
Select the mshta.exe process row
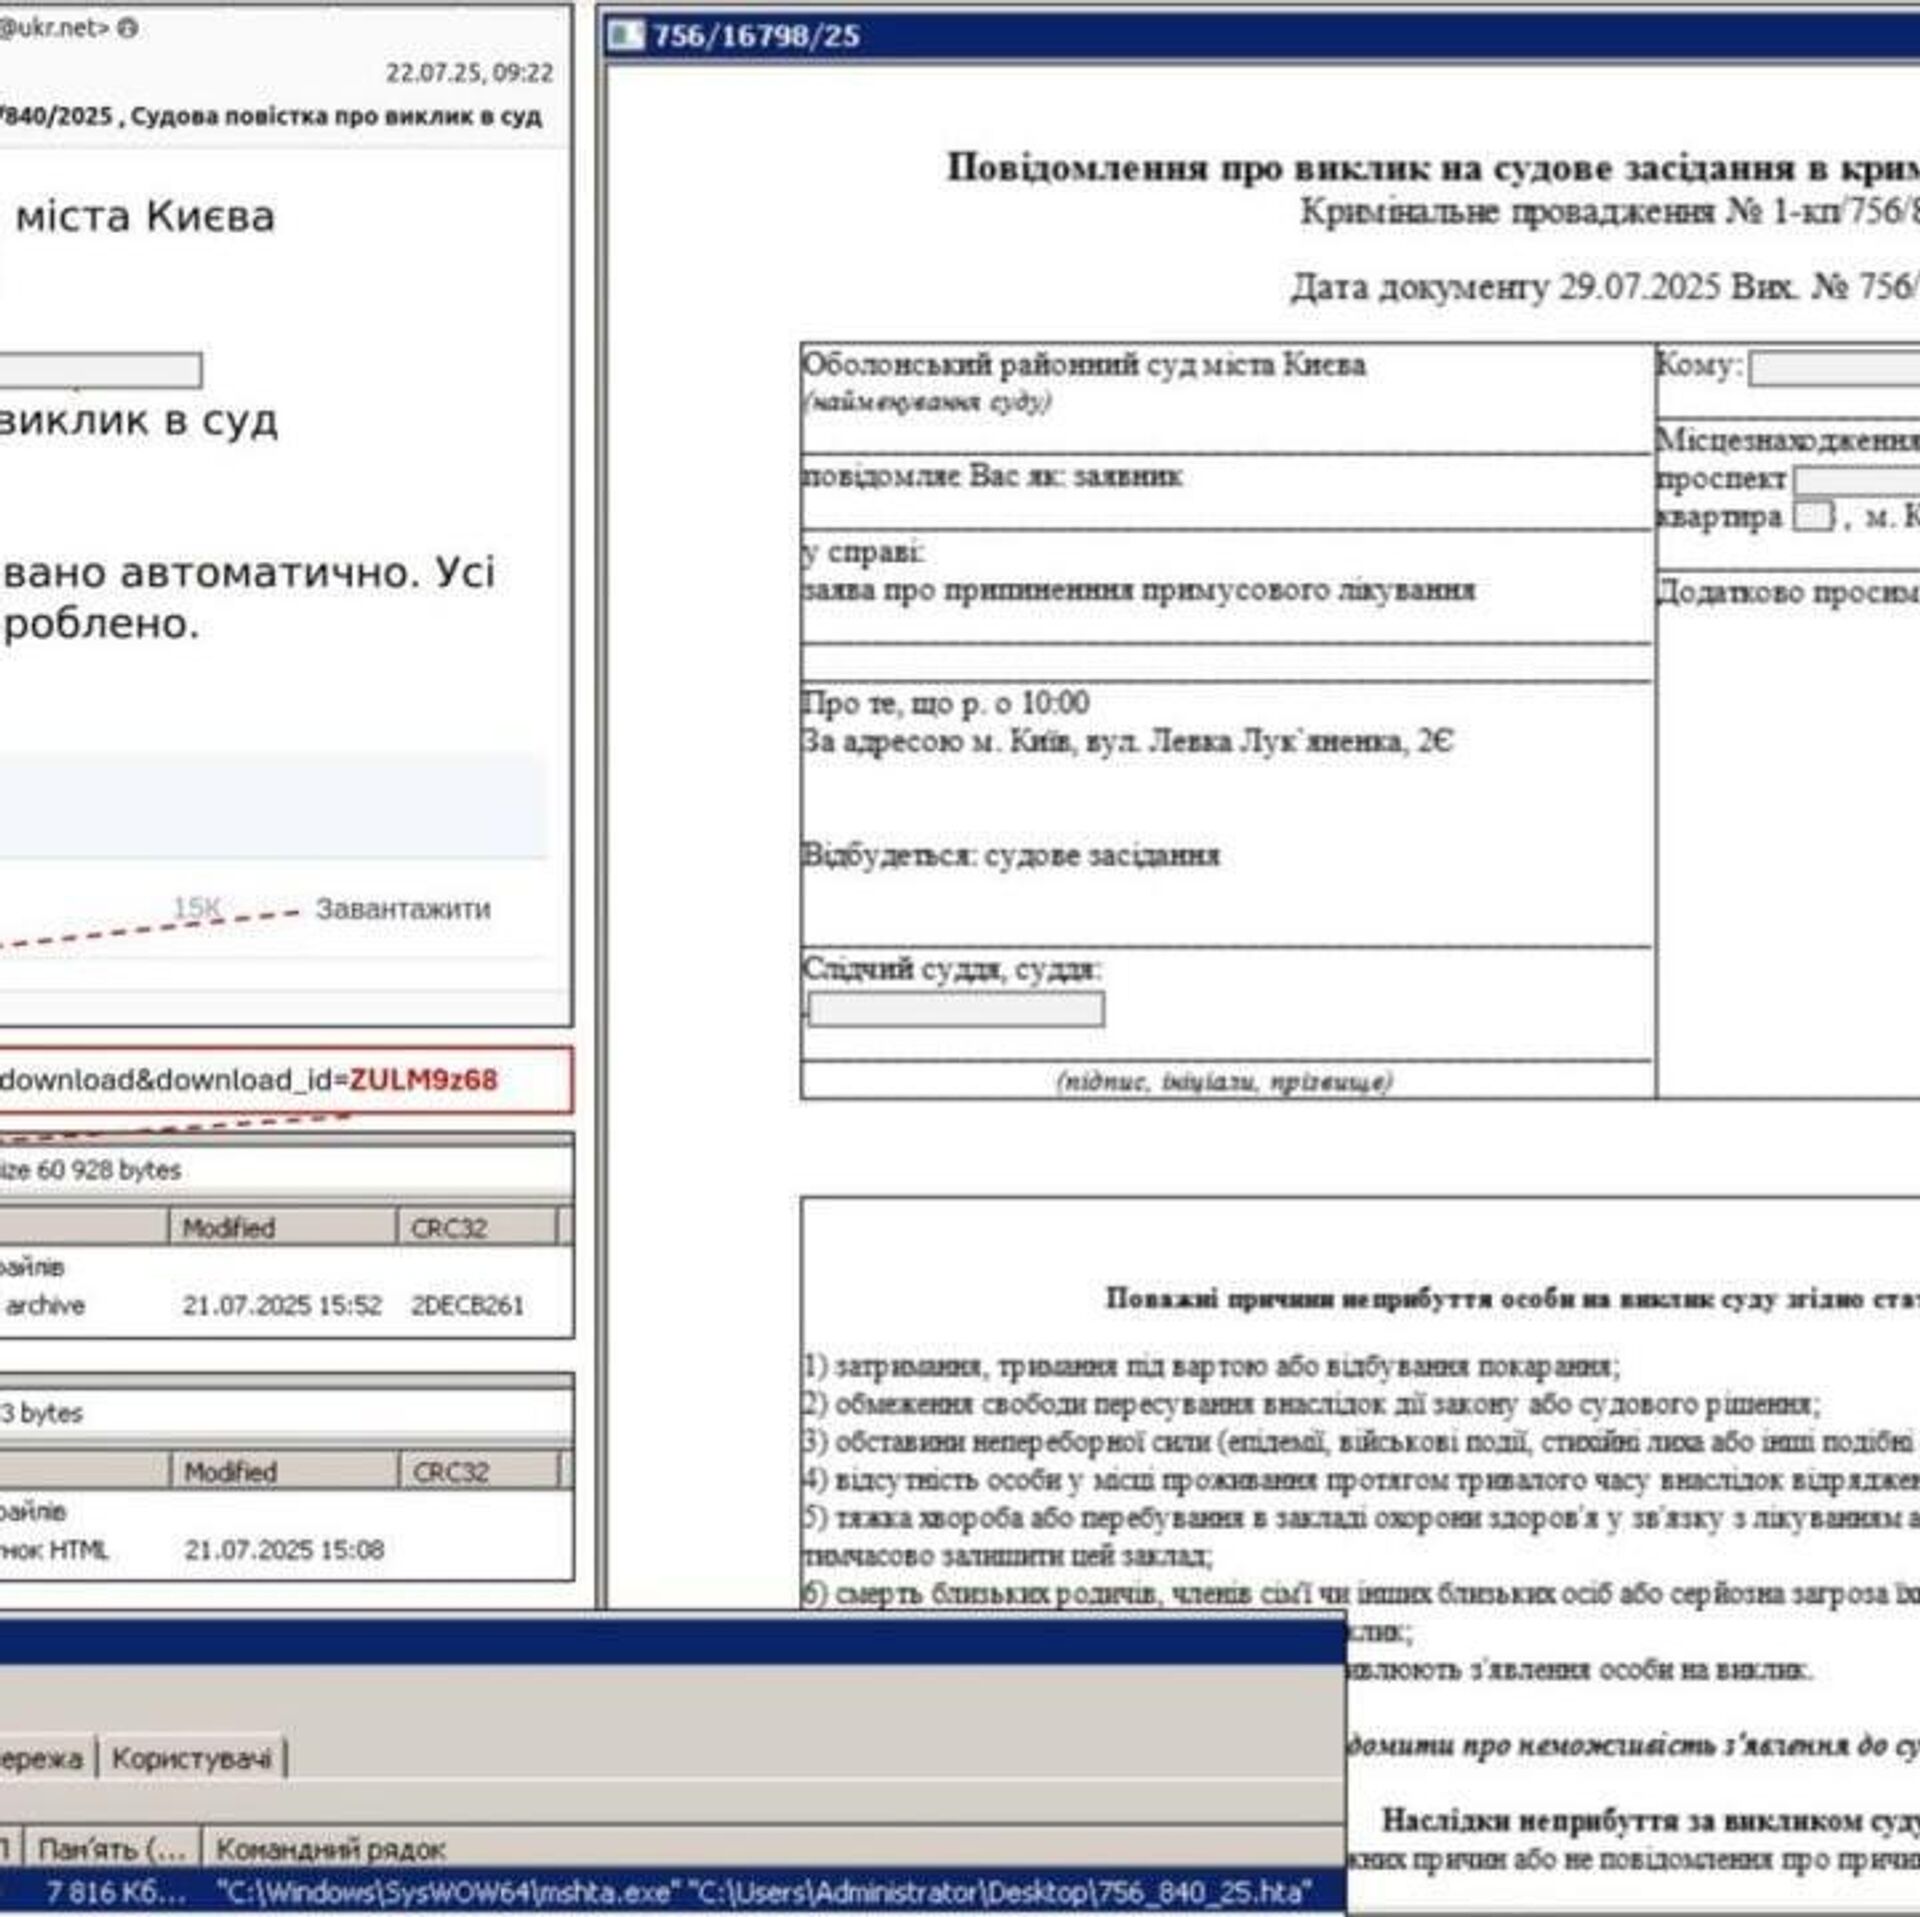pyautogui.click(x=660, y=1892)
